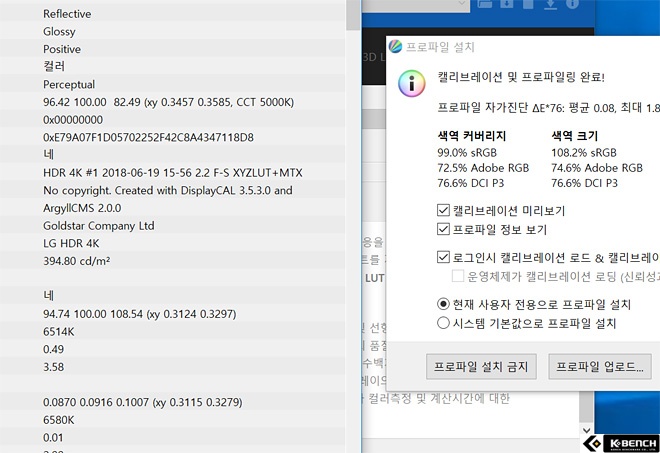The height and width of the screenshot is (453, 660).
Task: Click the 76.6% DCI P3 value under 색역 커버리지
Action: [x=471, y=183]
